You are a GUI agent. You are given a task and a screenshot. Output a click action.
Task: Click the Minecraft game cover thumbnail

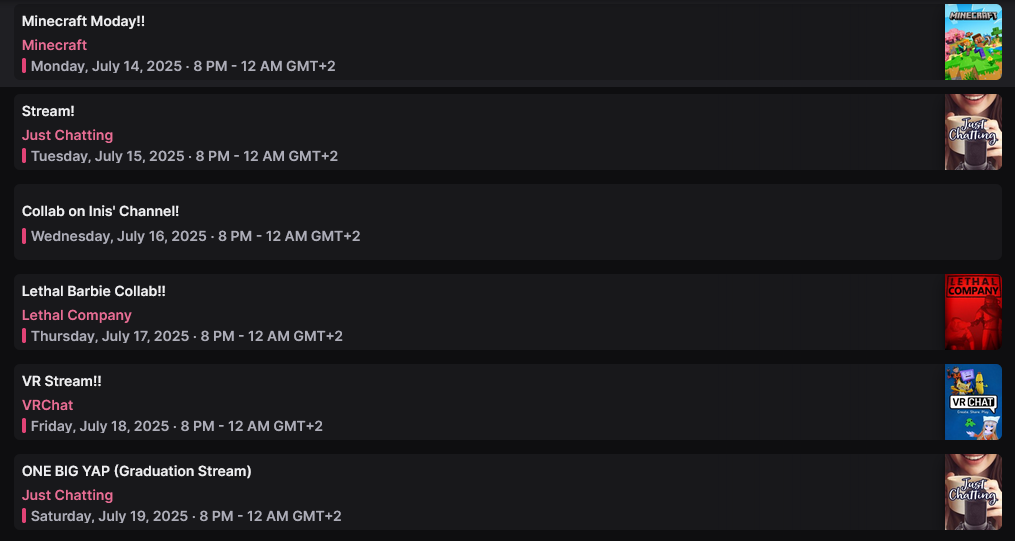click(x=973, y=42)
